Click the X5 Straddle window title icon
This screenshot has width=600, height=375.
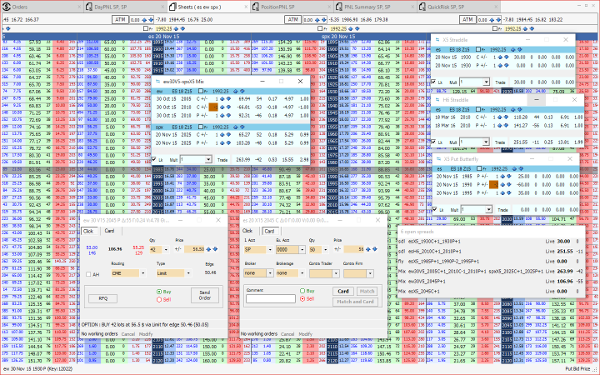coord(437,40)
